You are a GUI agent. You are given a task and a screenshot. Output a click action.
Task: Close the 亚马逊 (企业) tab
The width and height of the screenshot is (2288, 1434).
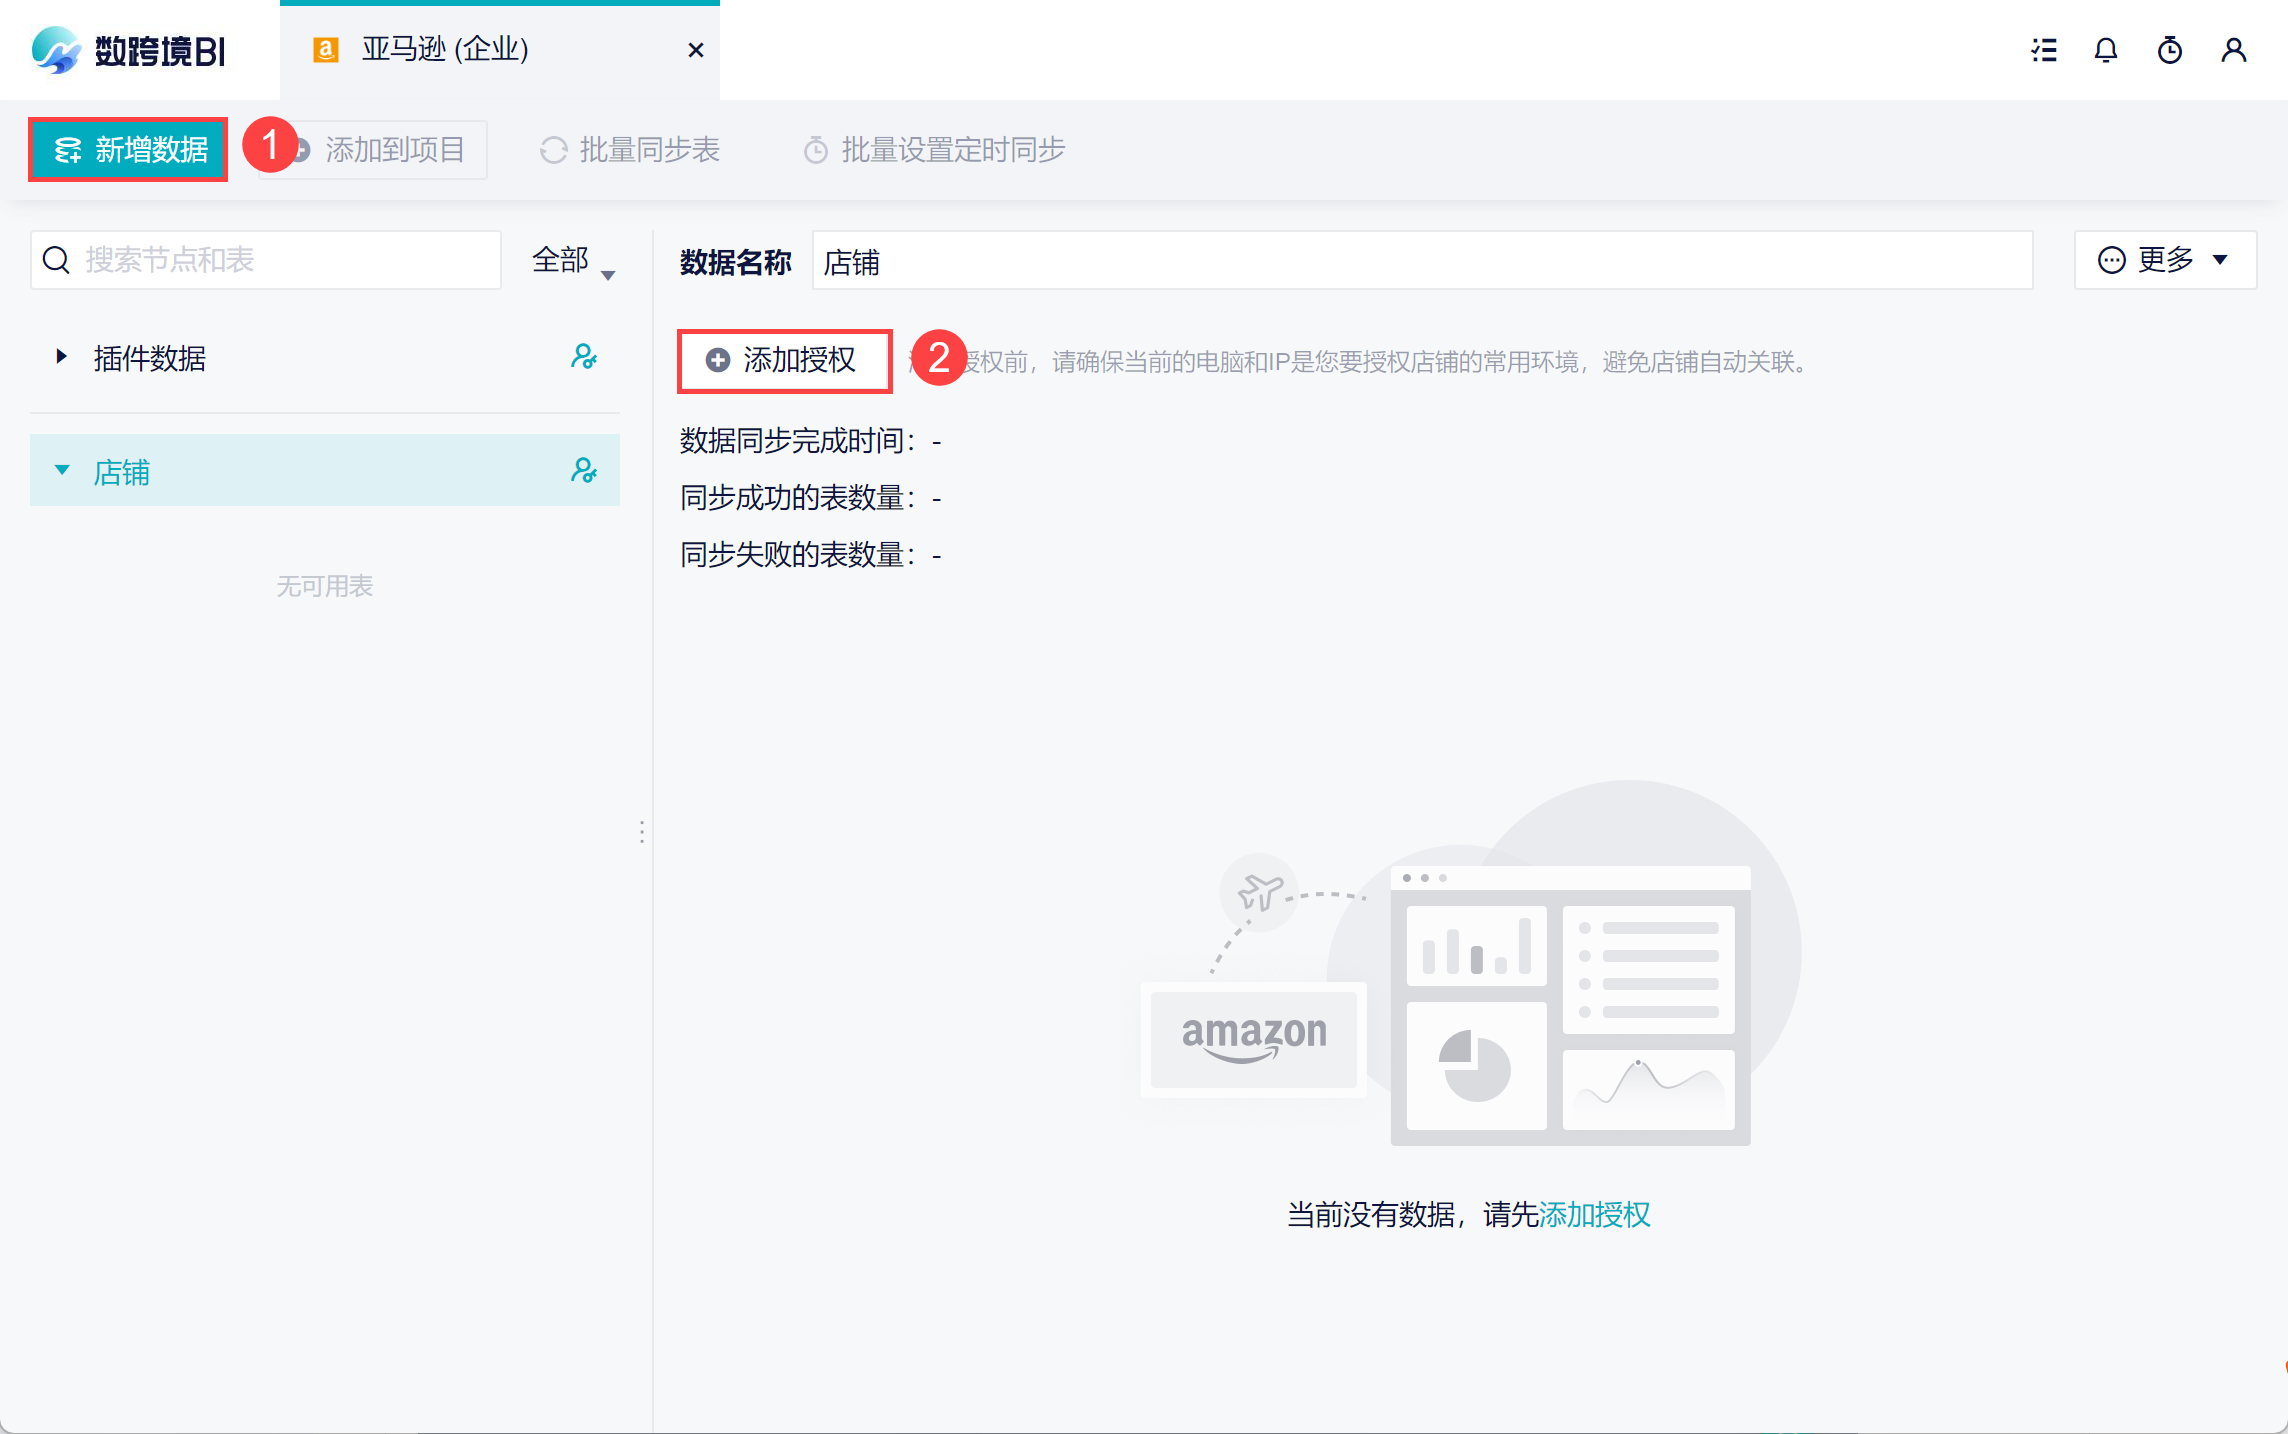[x=696, y=50]
